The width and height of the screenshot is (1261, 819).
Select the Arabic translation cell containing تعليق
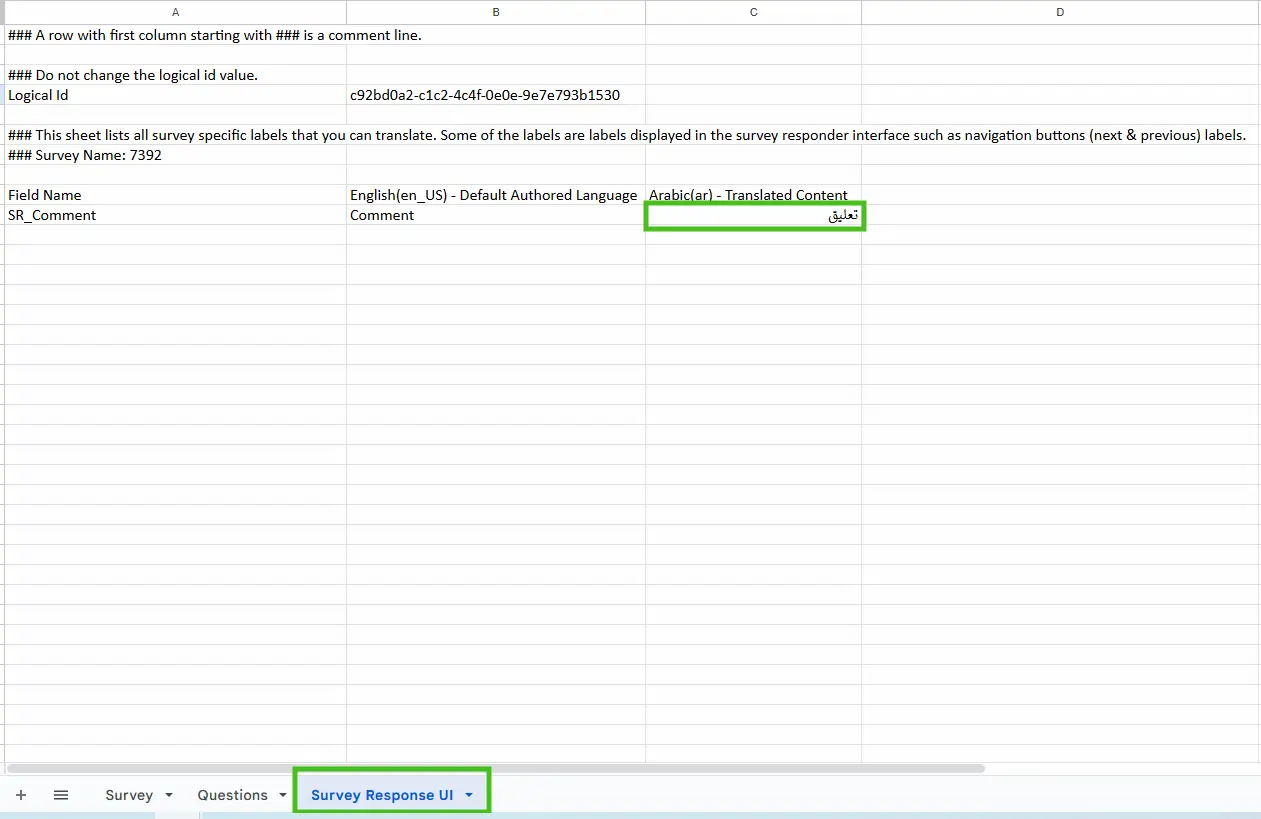coord(753,215)
